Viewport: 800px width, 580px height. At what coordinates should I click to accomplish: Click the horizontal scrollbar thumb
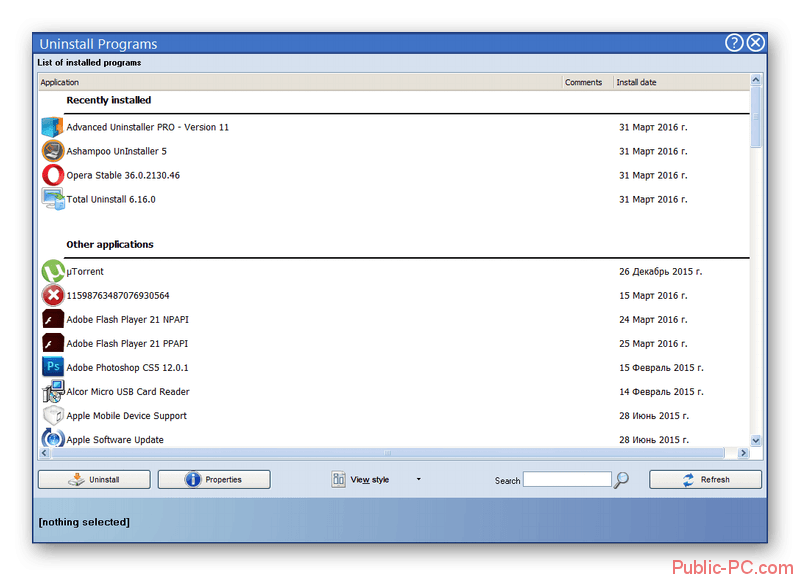[x=387, y=453]
